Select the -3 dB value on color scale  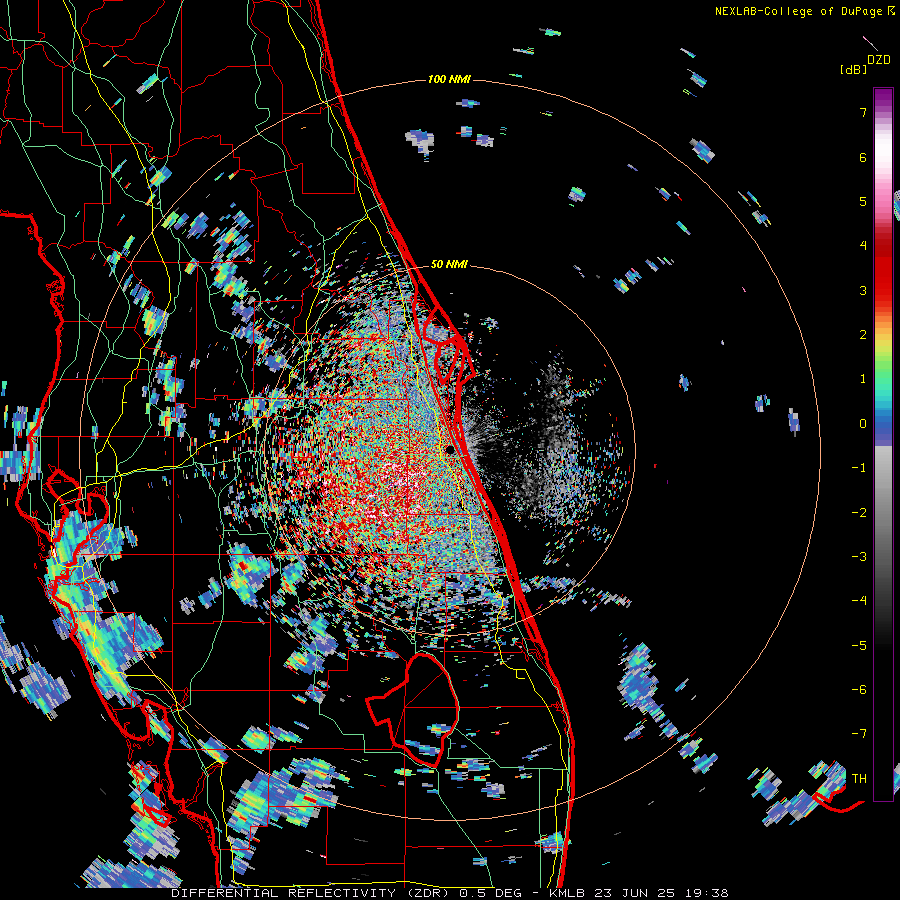tap(859, 557)
